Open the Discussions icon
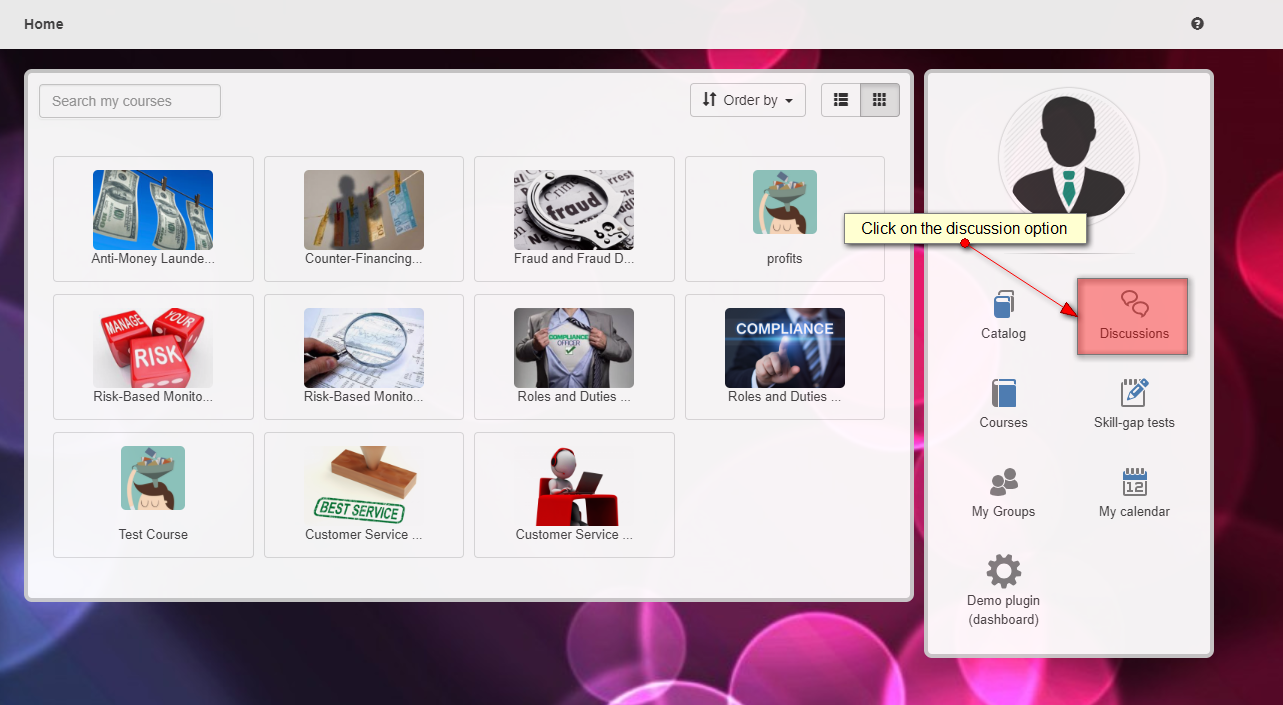The image size is (1283, 705). pos(1134,304)
